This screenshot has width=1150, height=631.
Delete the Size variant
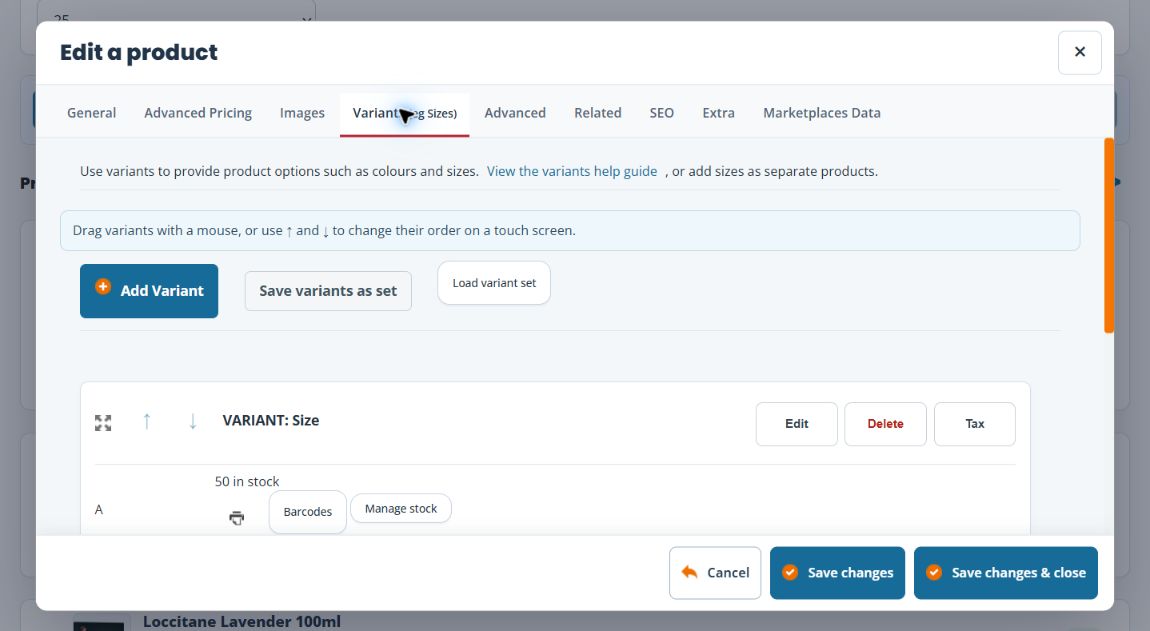coord(885,424)
